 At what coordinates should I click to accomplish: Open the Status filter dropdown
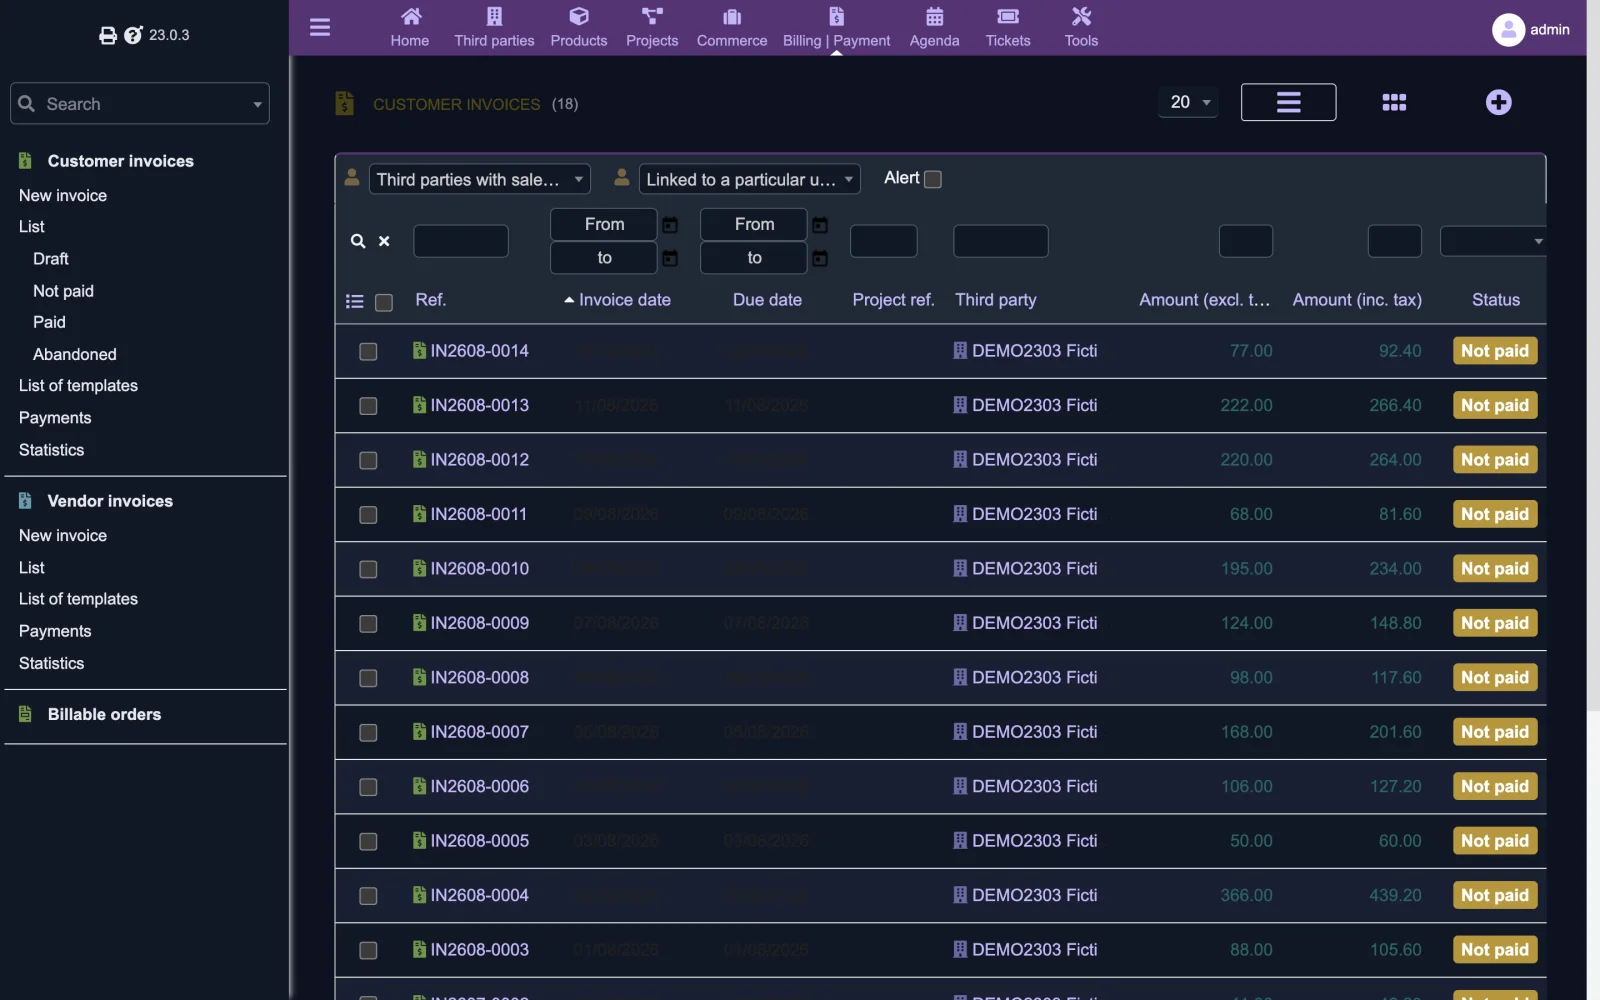[x=1493, y=241]
